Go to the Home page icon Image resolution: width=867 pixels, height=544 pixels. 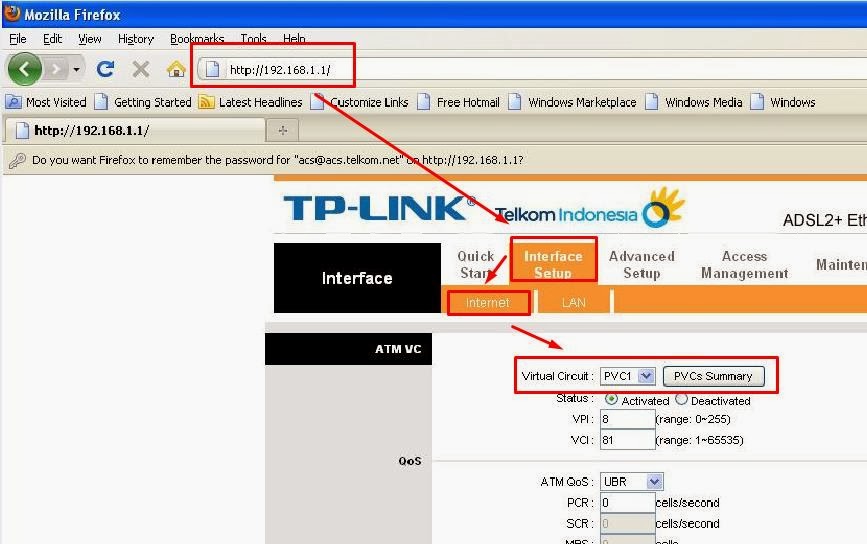176,69
